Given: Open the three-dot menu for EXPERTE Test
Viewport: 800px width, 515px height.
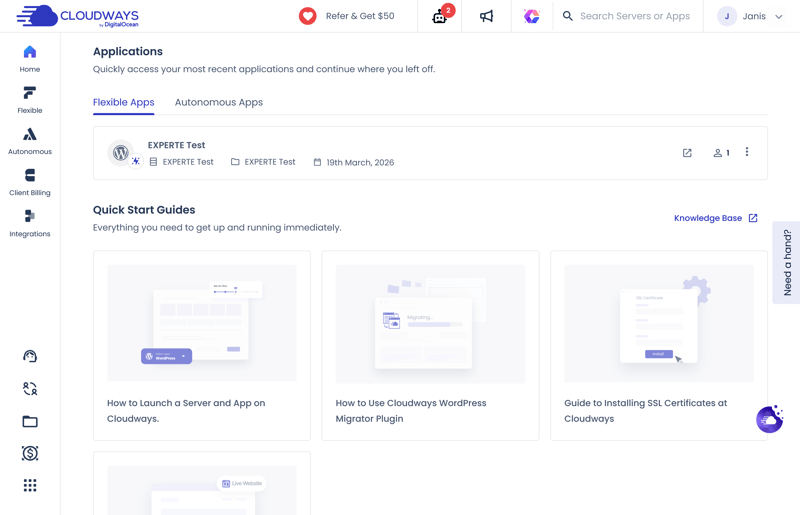Looking at the screenshot, I should tap(747, 152).
